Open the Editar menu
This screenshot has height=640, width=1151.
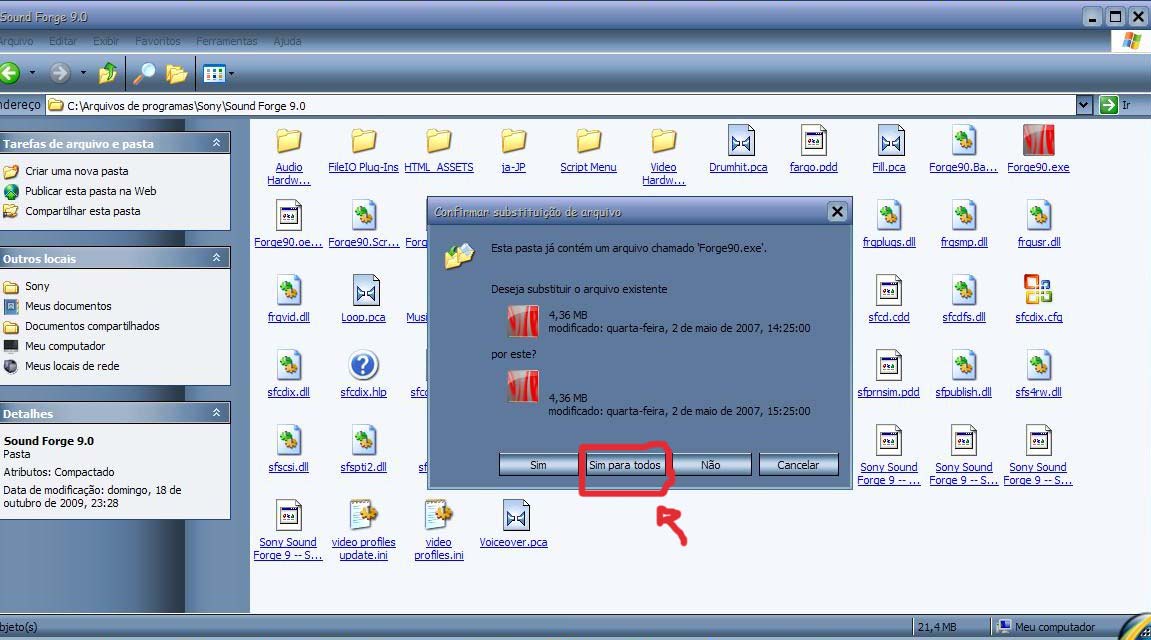click(63, 41)
